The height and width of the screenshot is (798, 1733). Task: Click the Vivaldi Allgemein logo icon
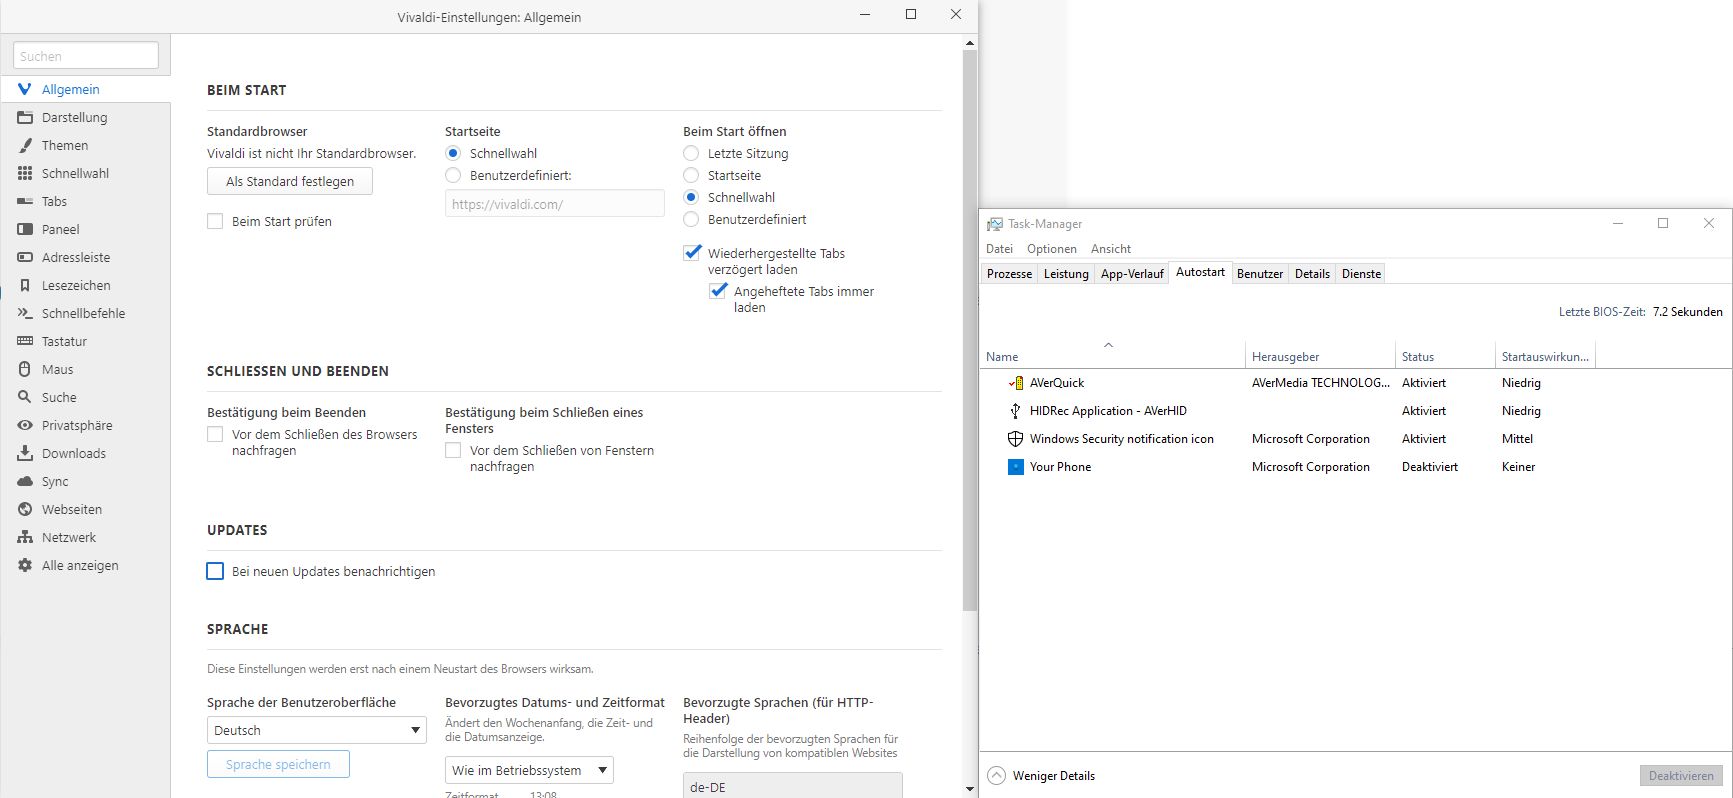[x=25, y=89]
